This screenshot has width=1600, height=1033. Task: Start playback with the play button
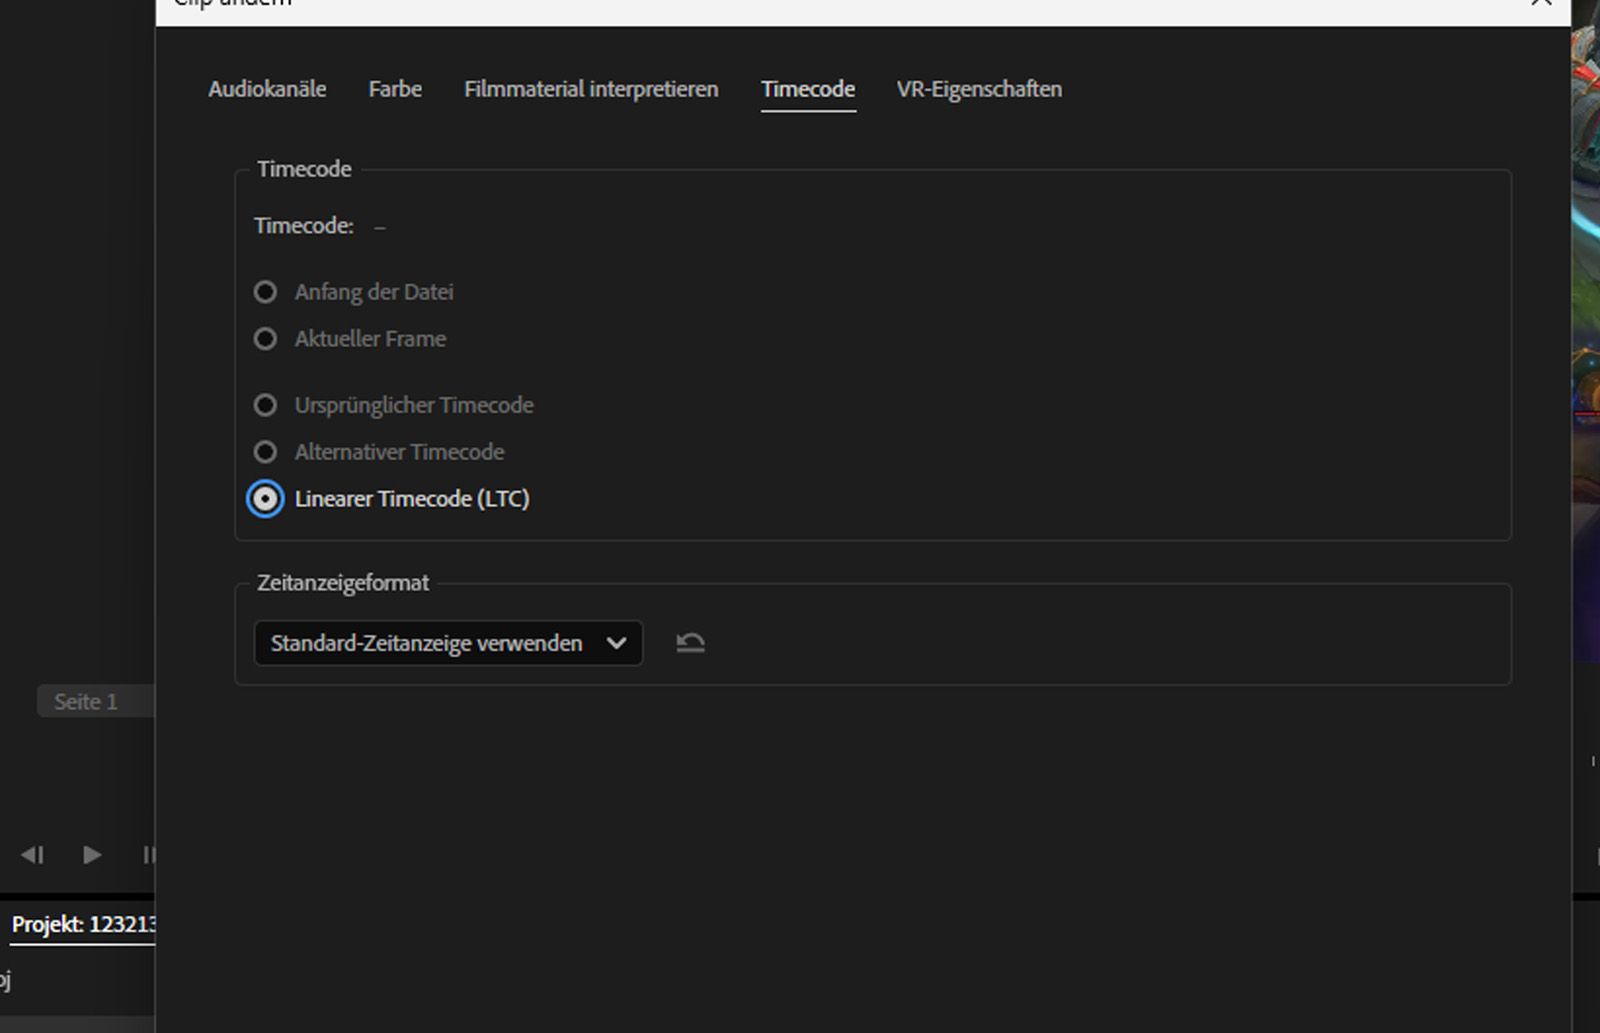pyautogui.click(x=92, y=855)
